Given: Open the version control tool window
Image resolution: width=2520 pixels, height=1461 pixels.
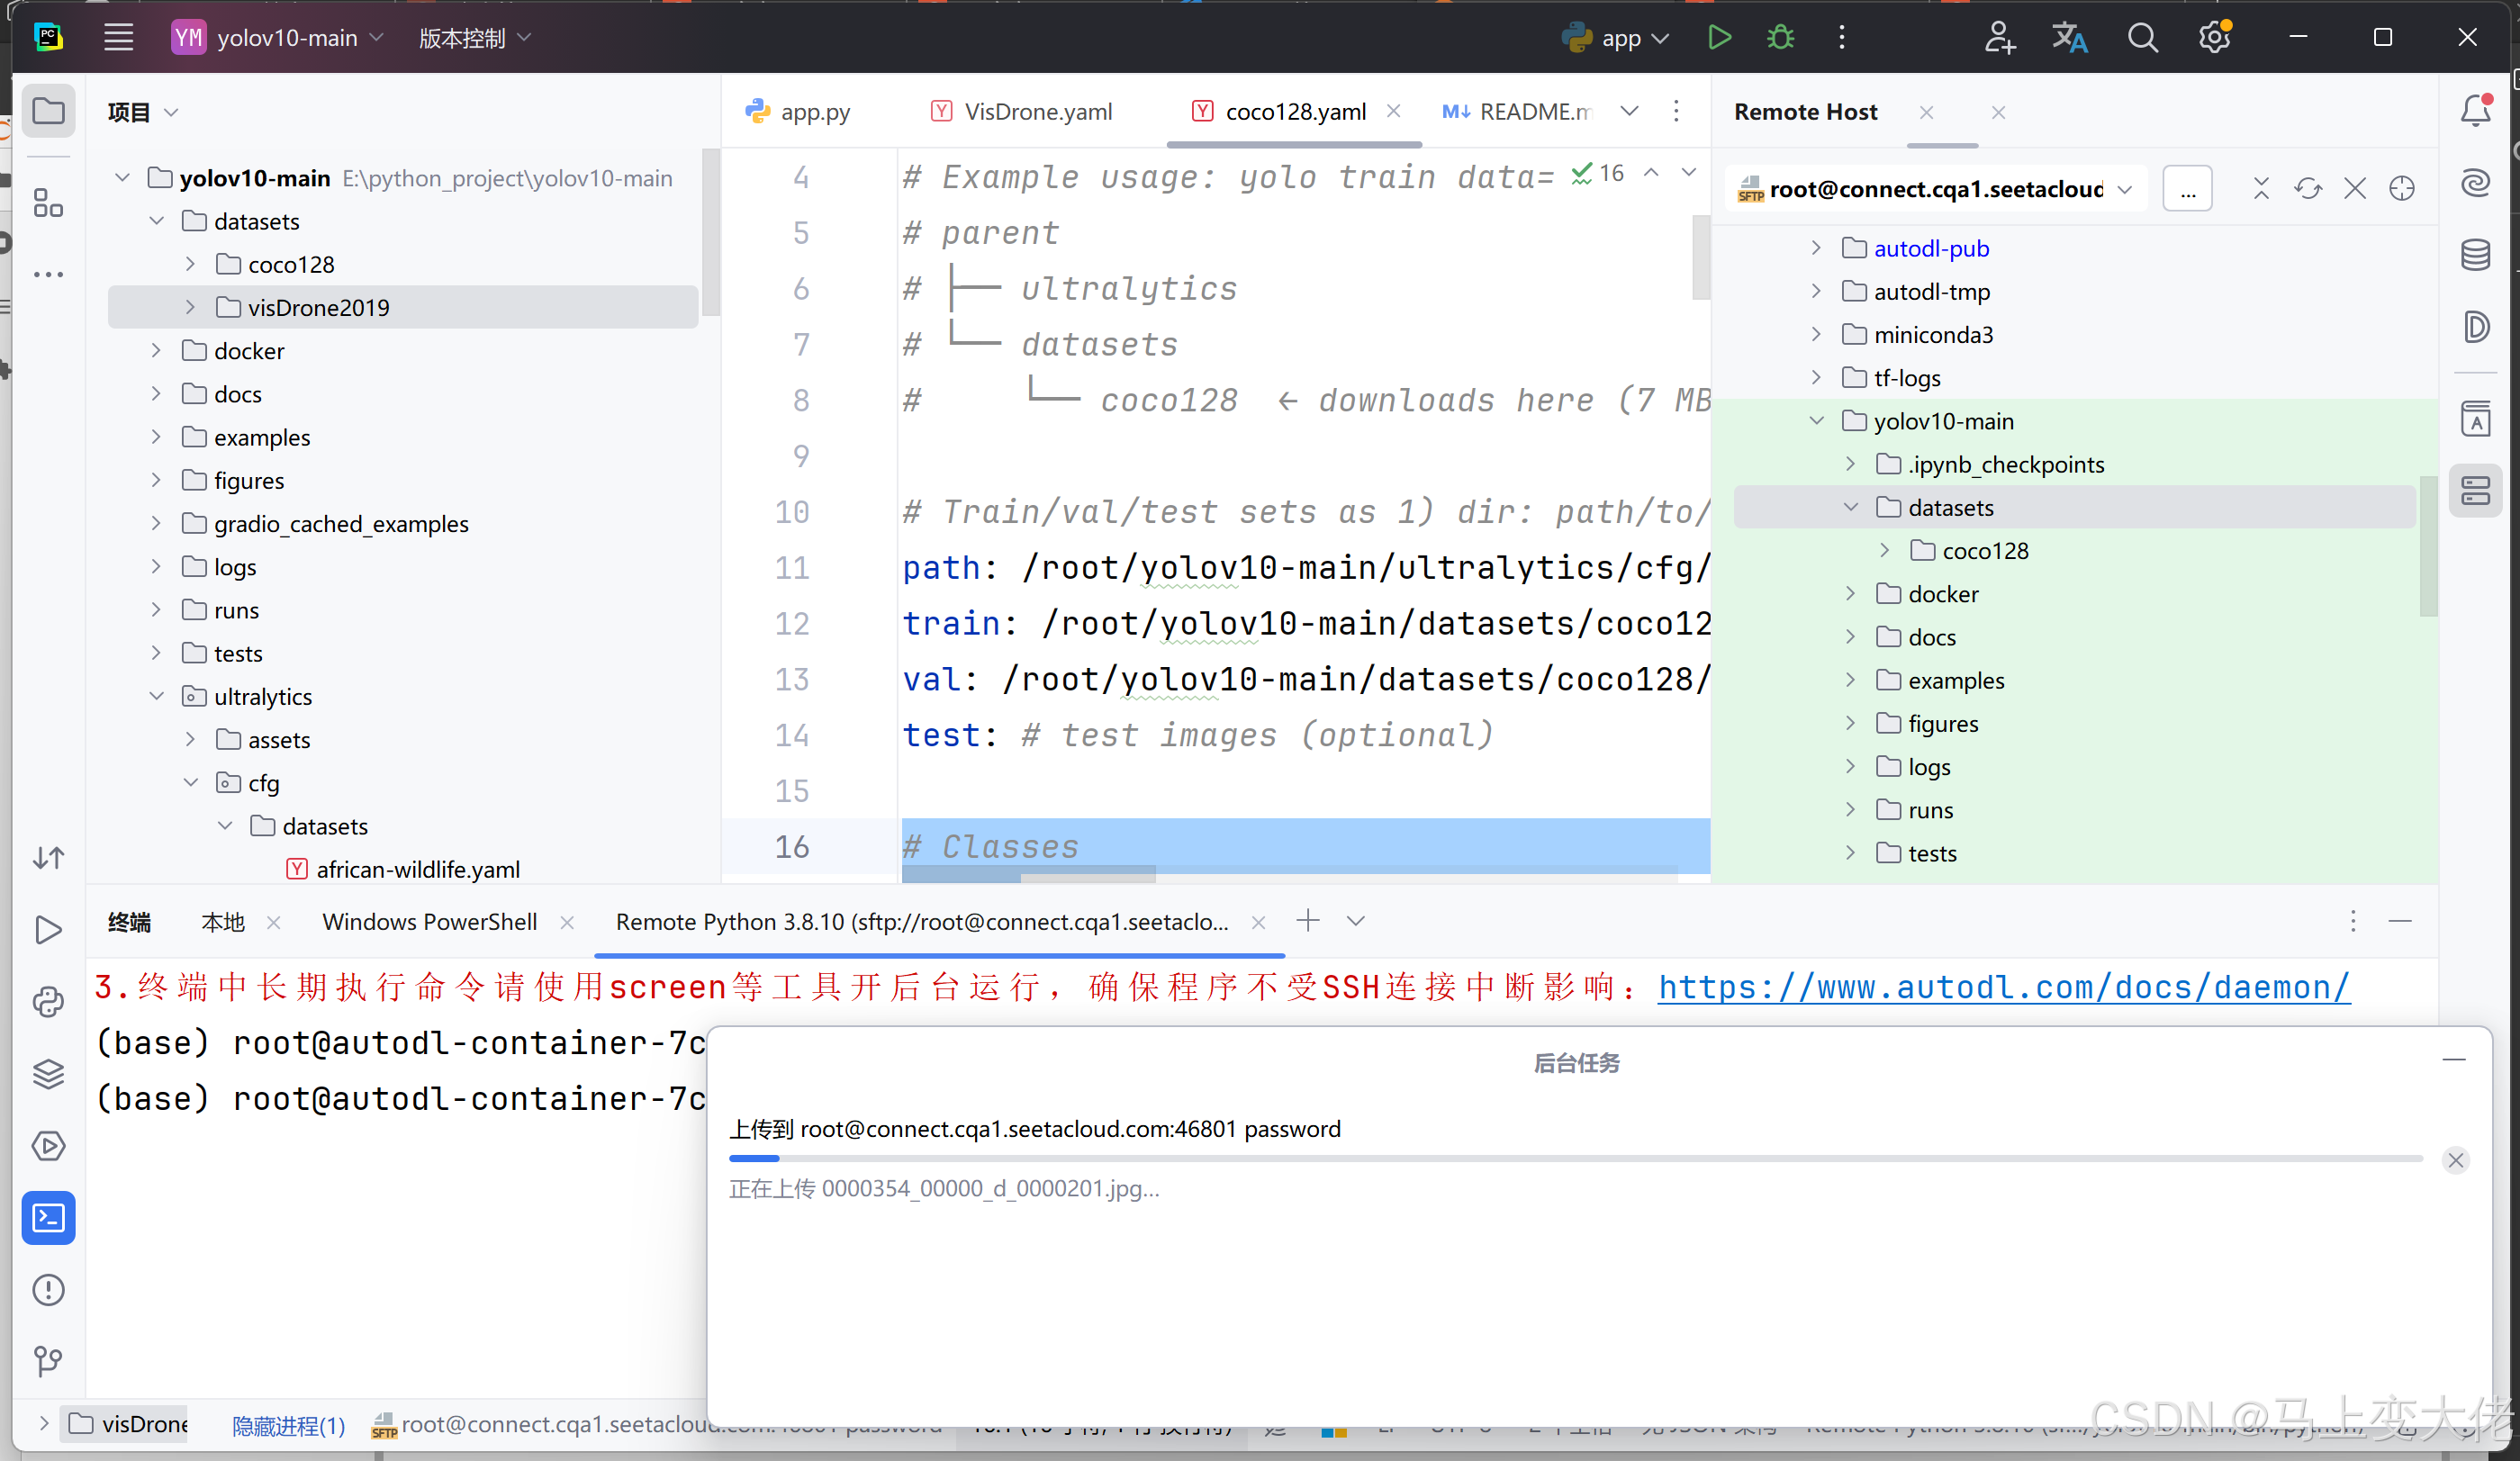Looking at the screenshot, I should point(49,1360).
